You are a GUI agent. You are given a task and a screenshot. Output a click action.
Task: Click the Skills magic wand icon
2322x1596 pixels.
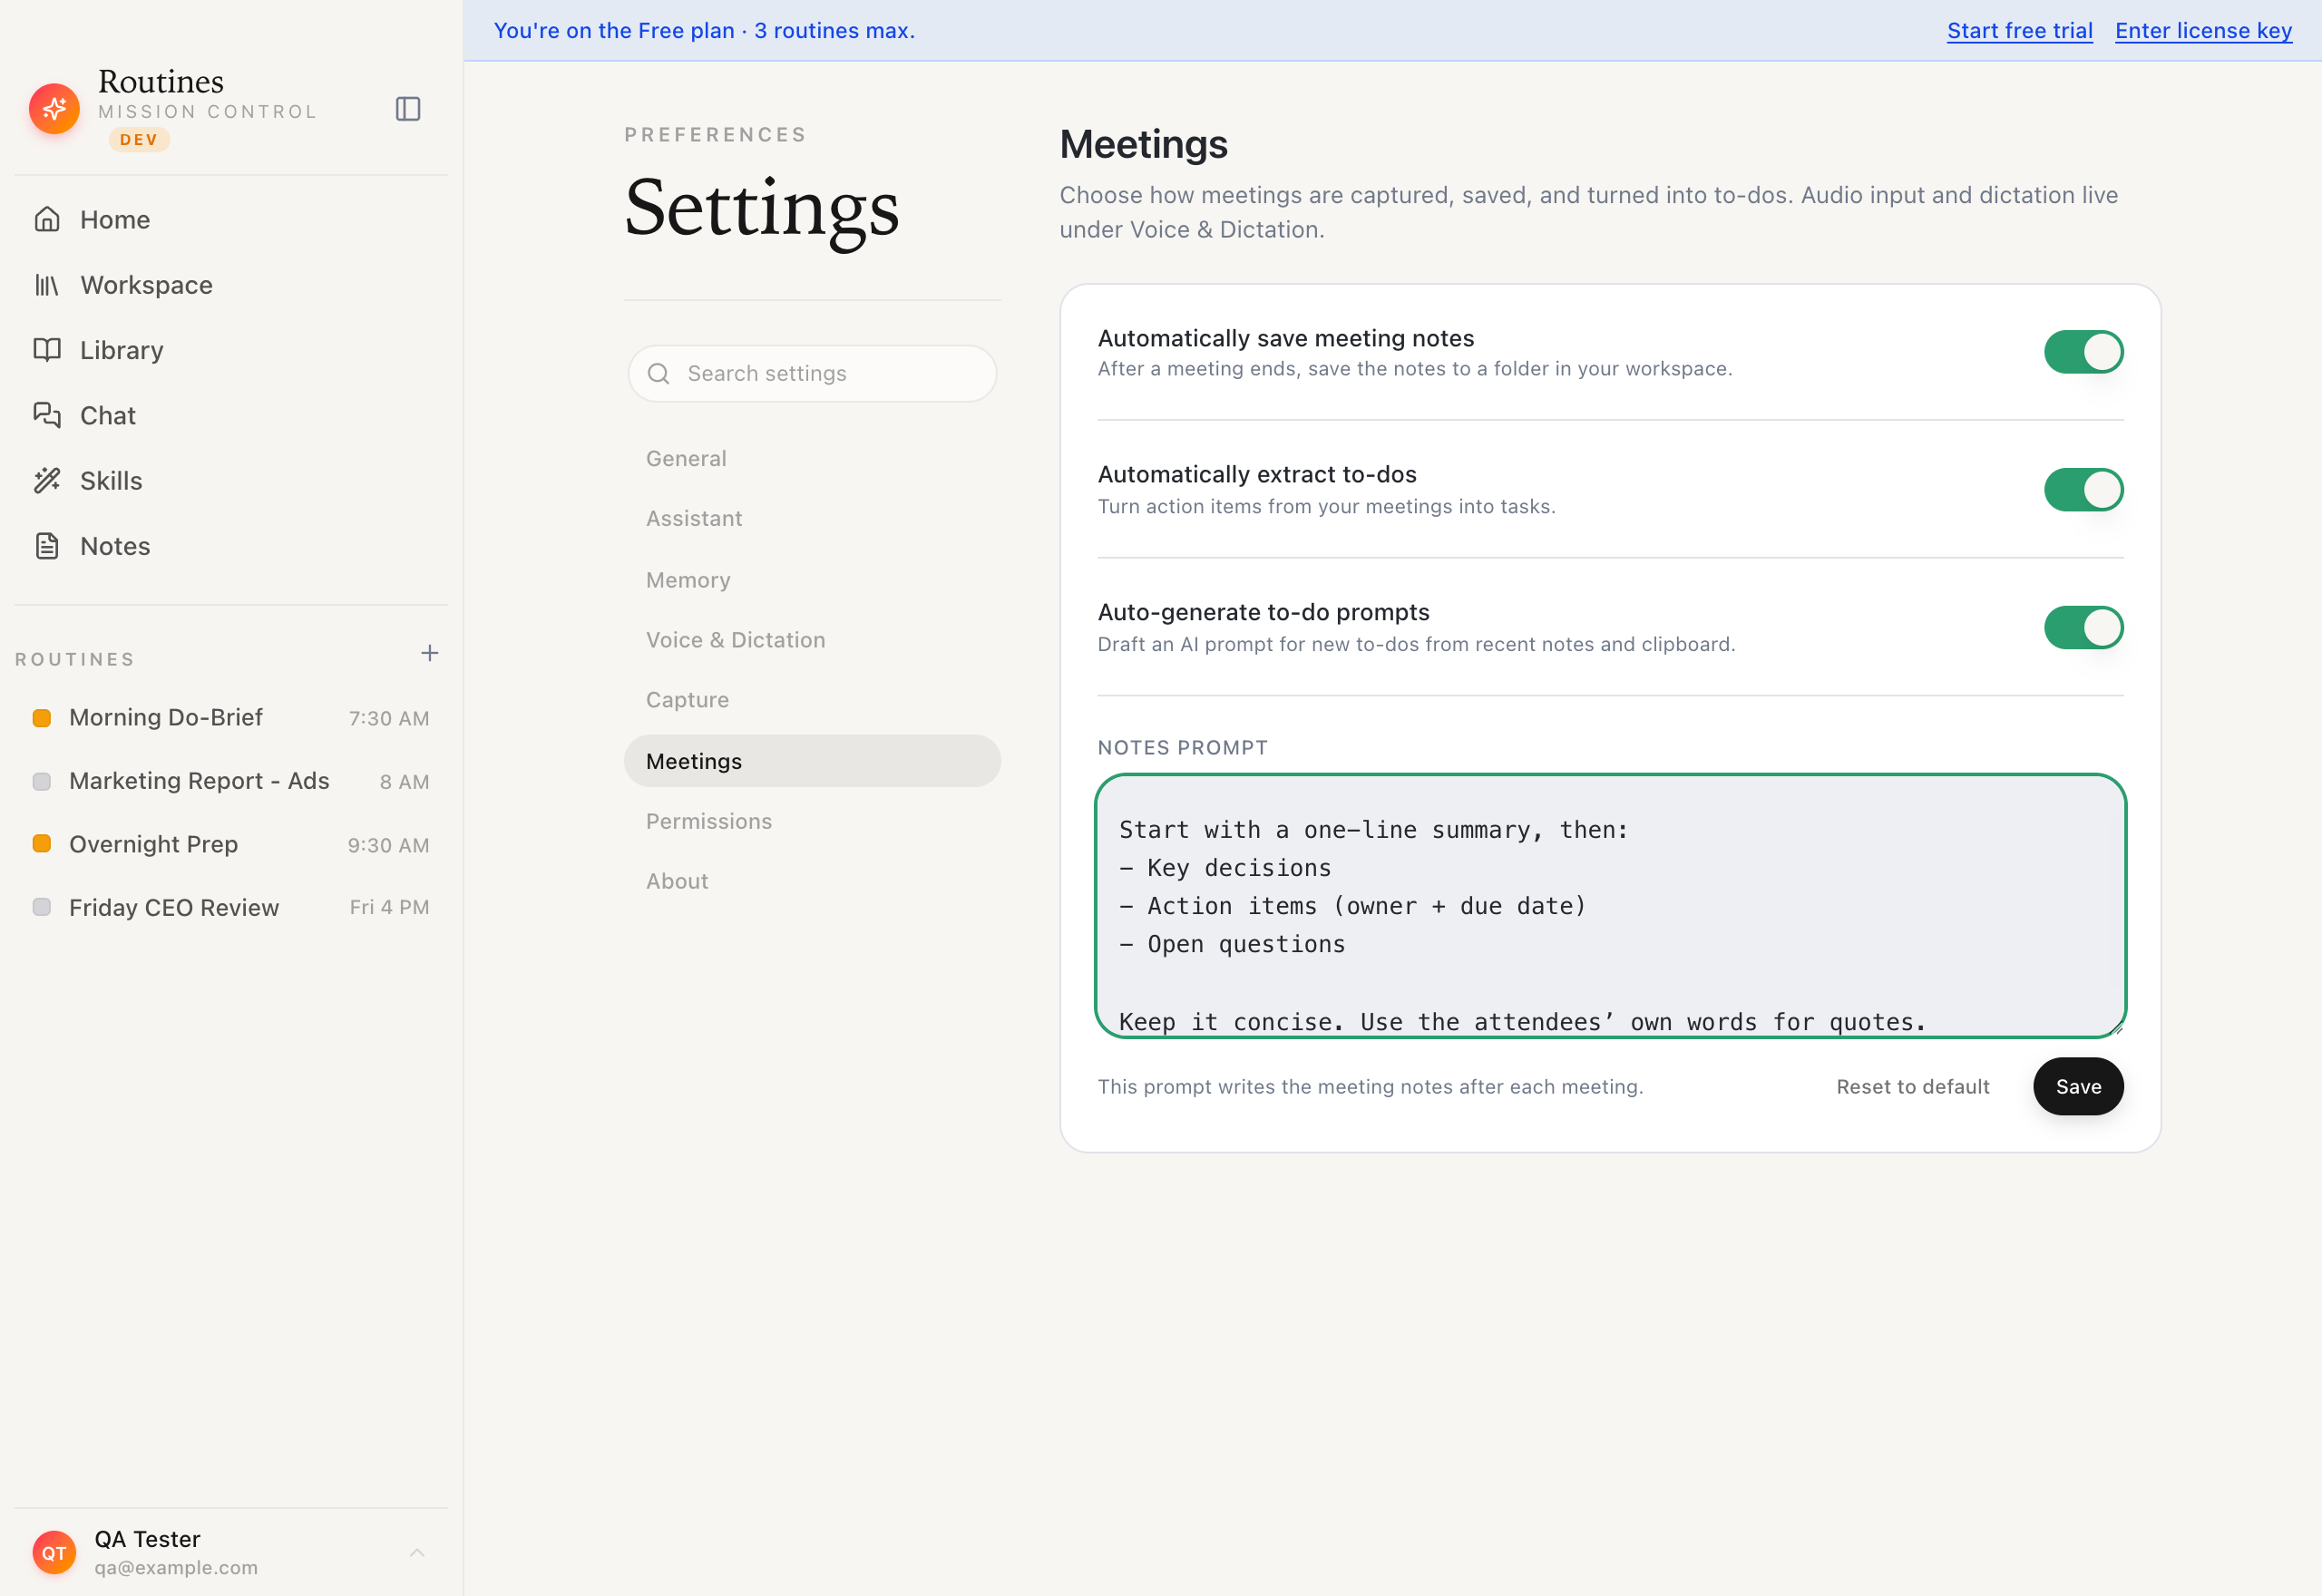tap(47, 481)
